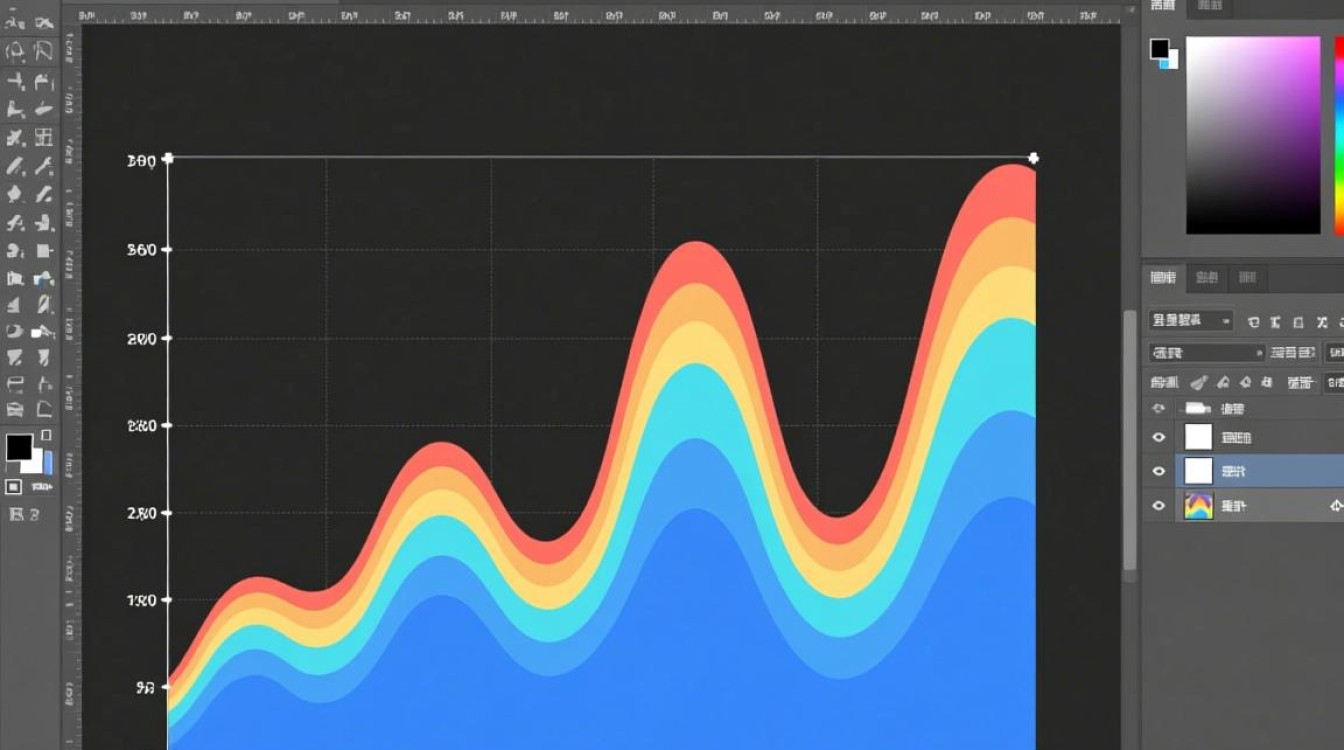Toggle visibility of the highlighted selected layer

(1159, 471)
